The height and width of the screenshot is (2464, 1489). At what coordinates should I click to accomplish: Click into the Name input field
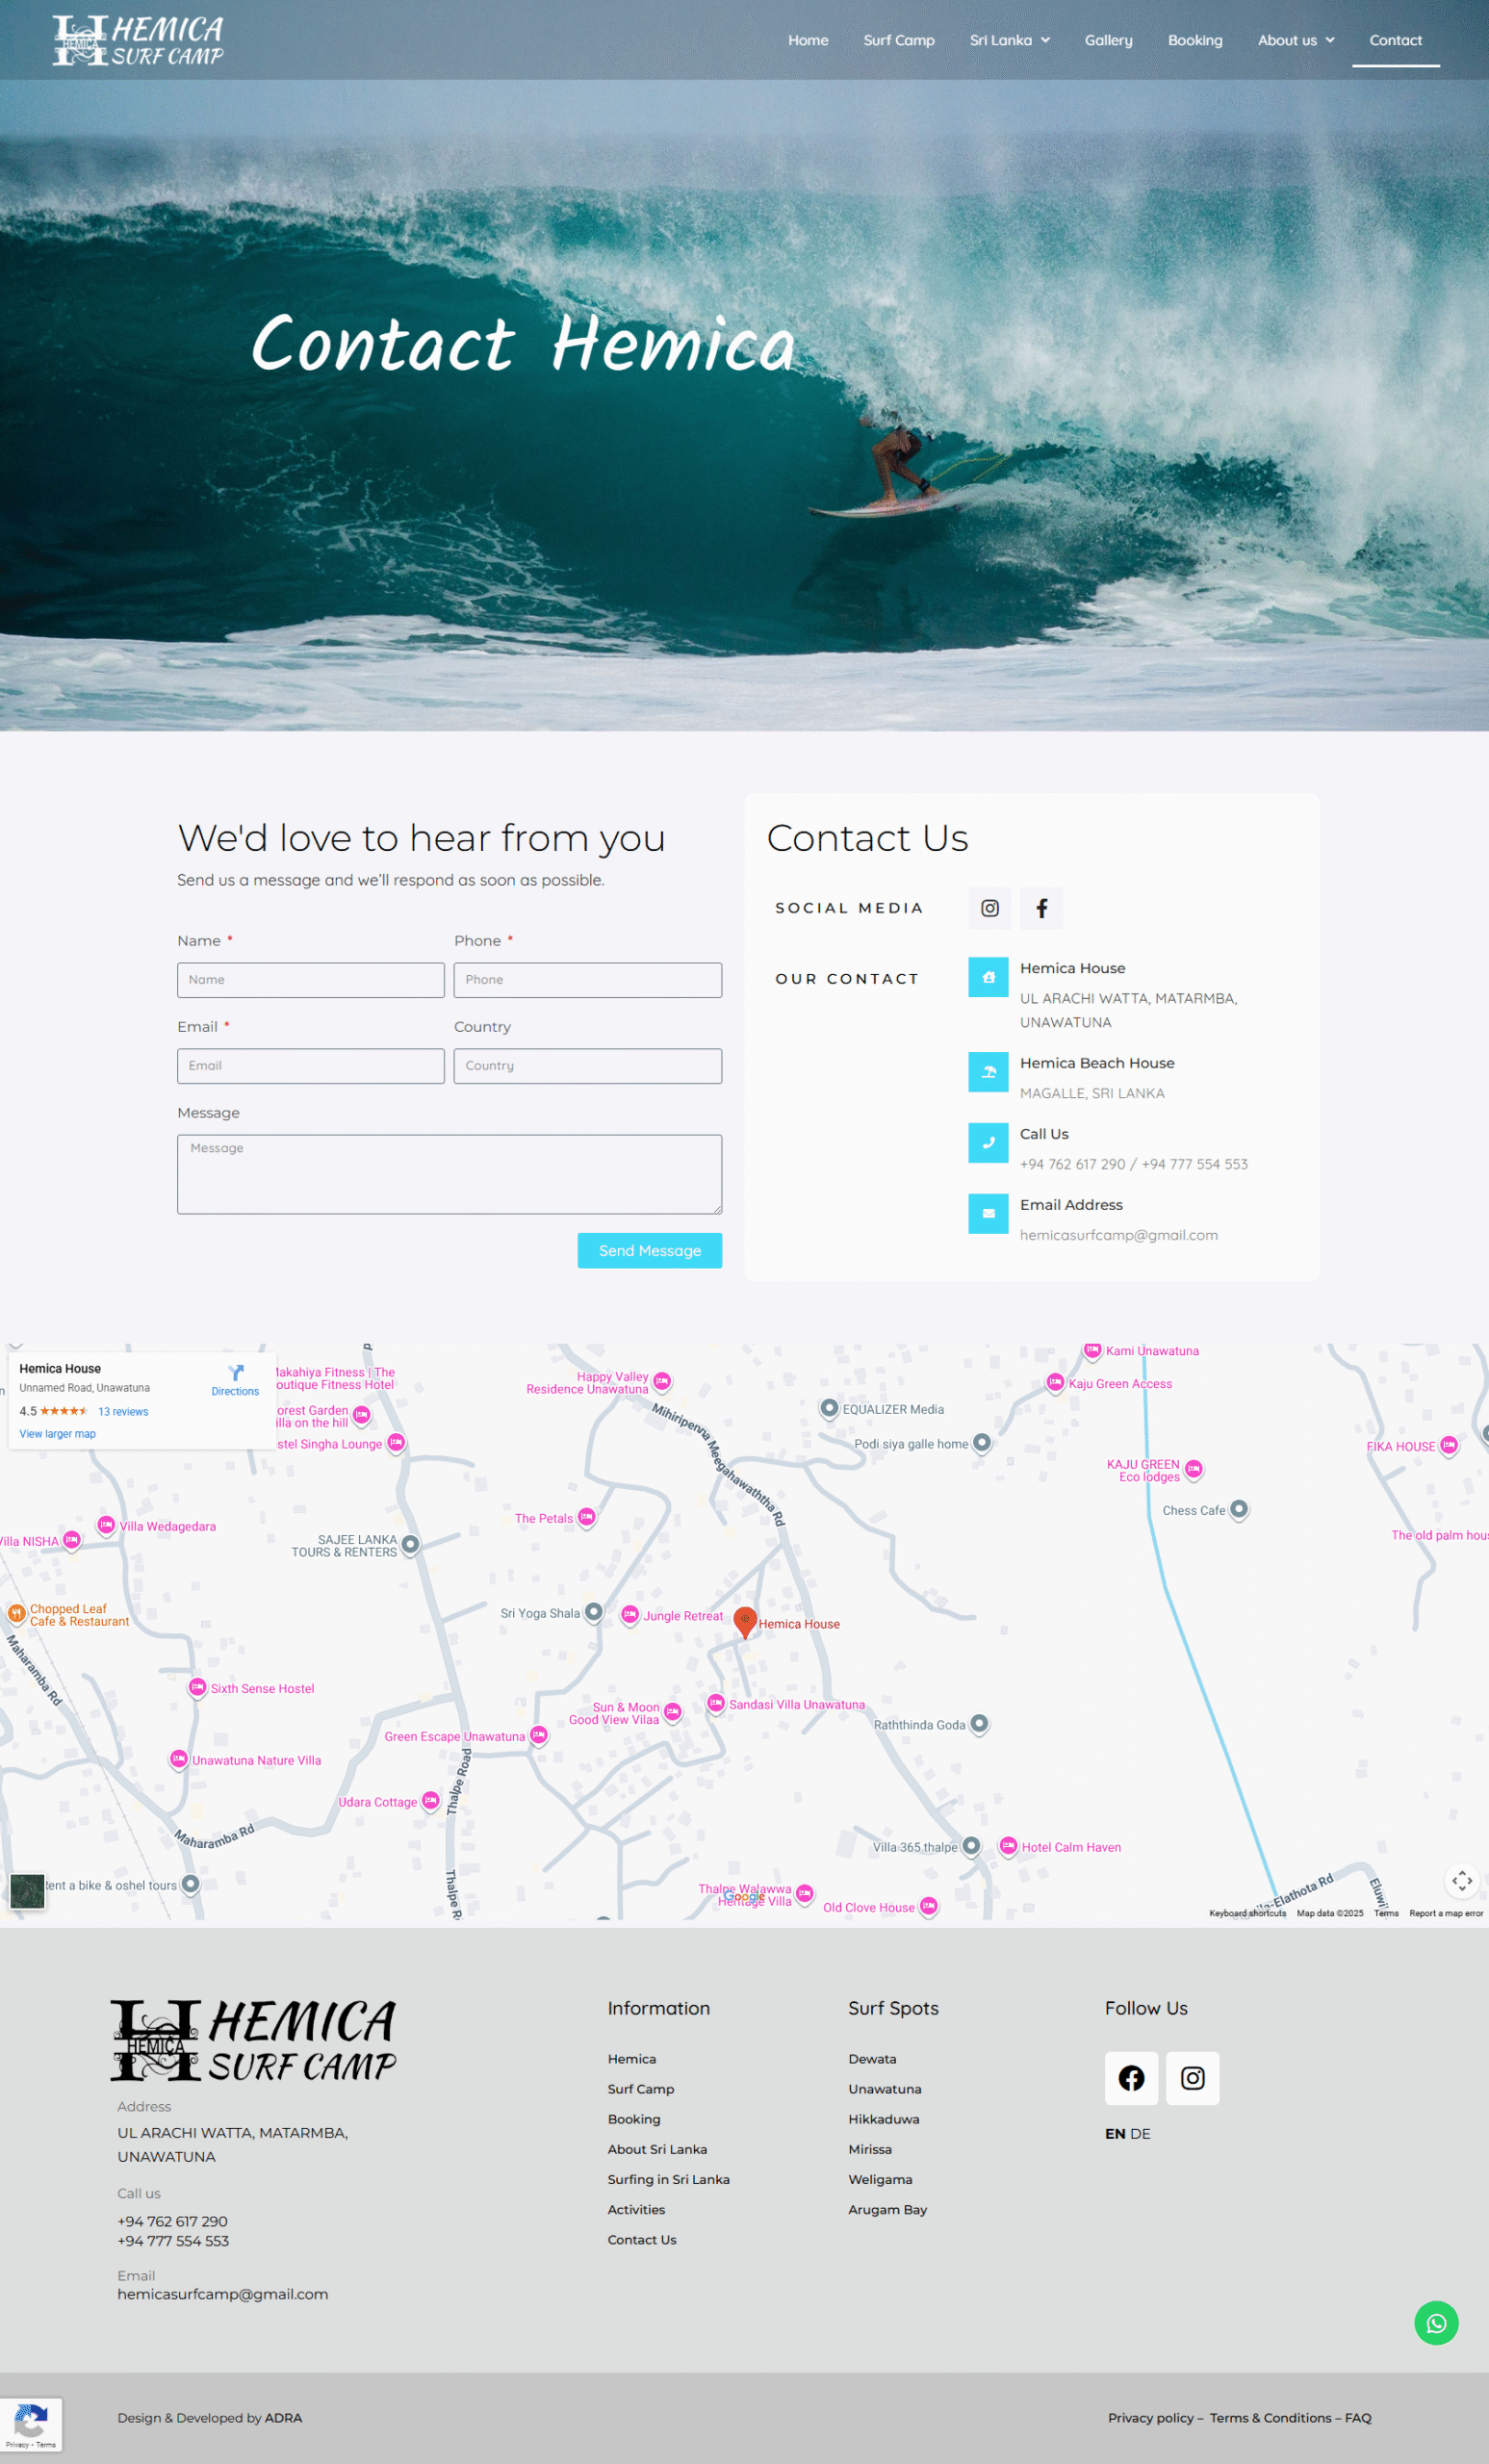[x=310, y=980]
